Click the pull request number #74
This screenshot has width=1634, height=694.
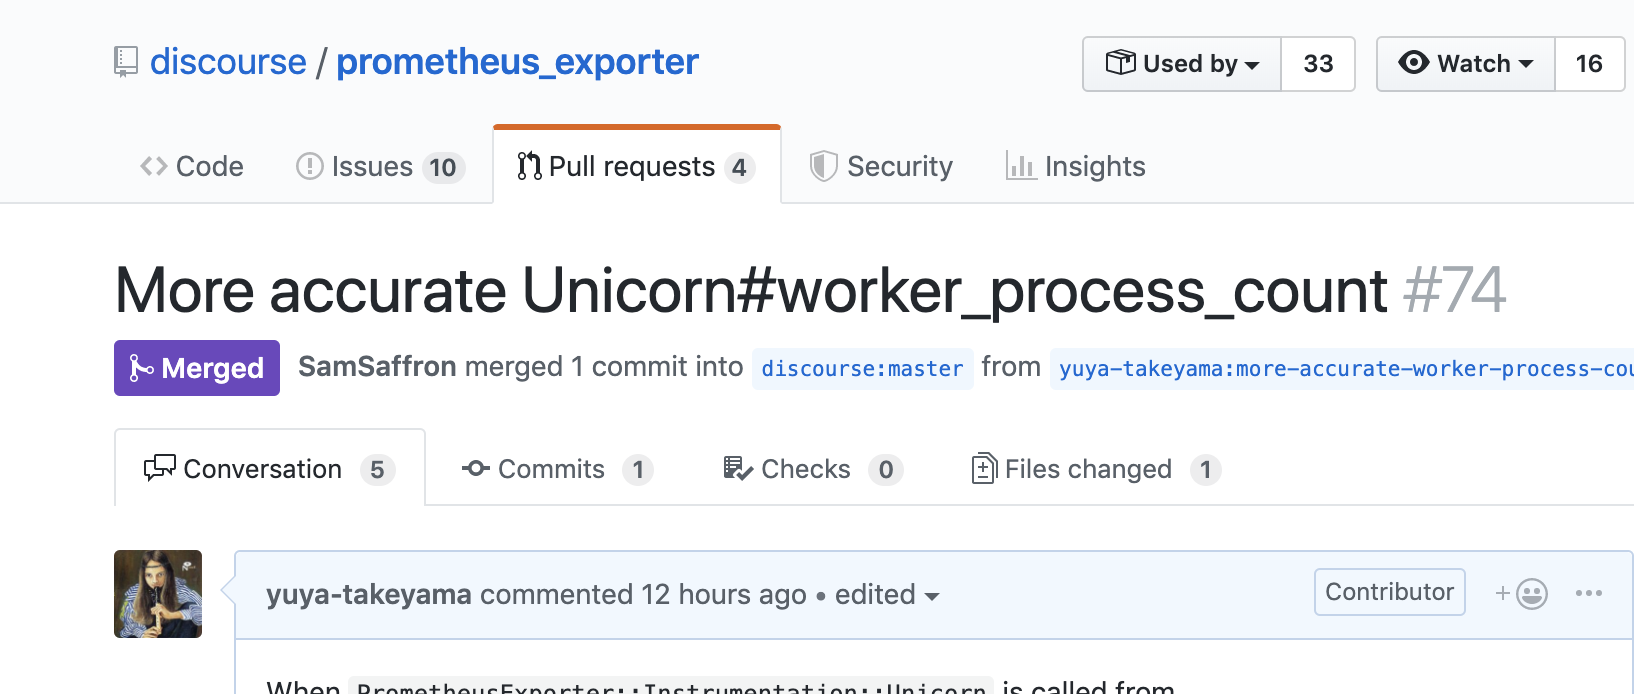(1454, 291)
